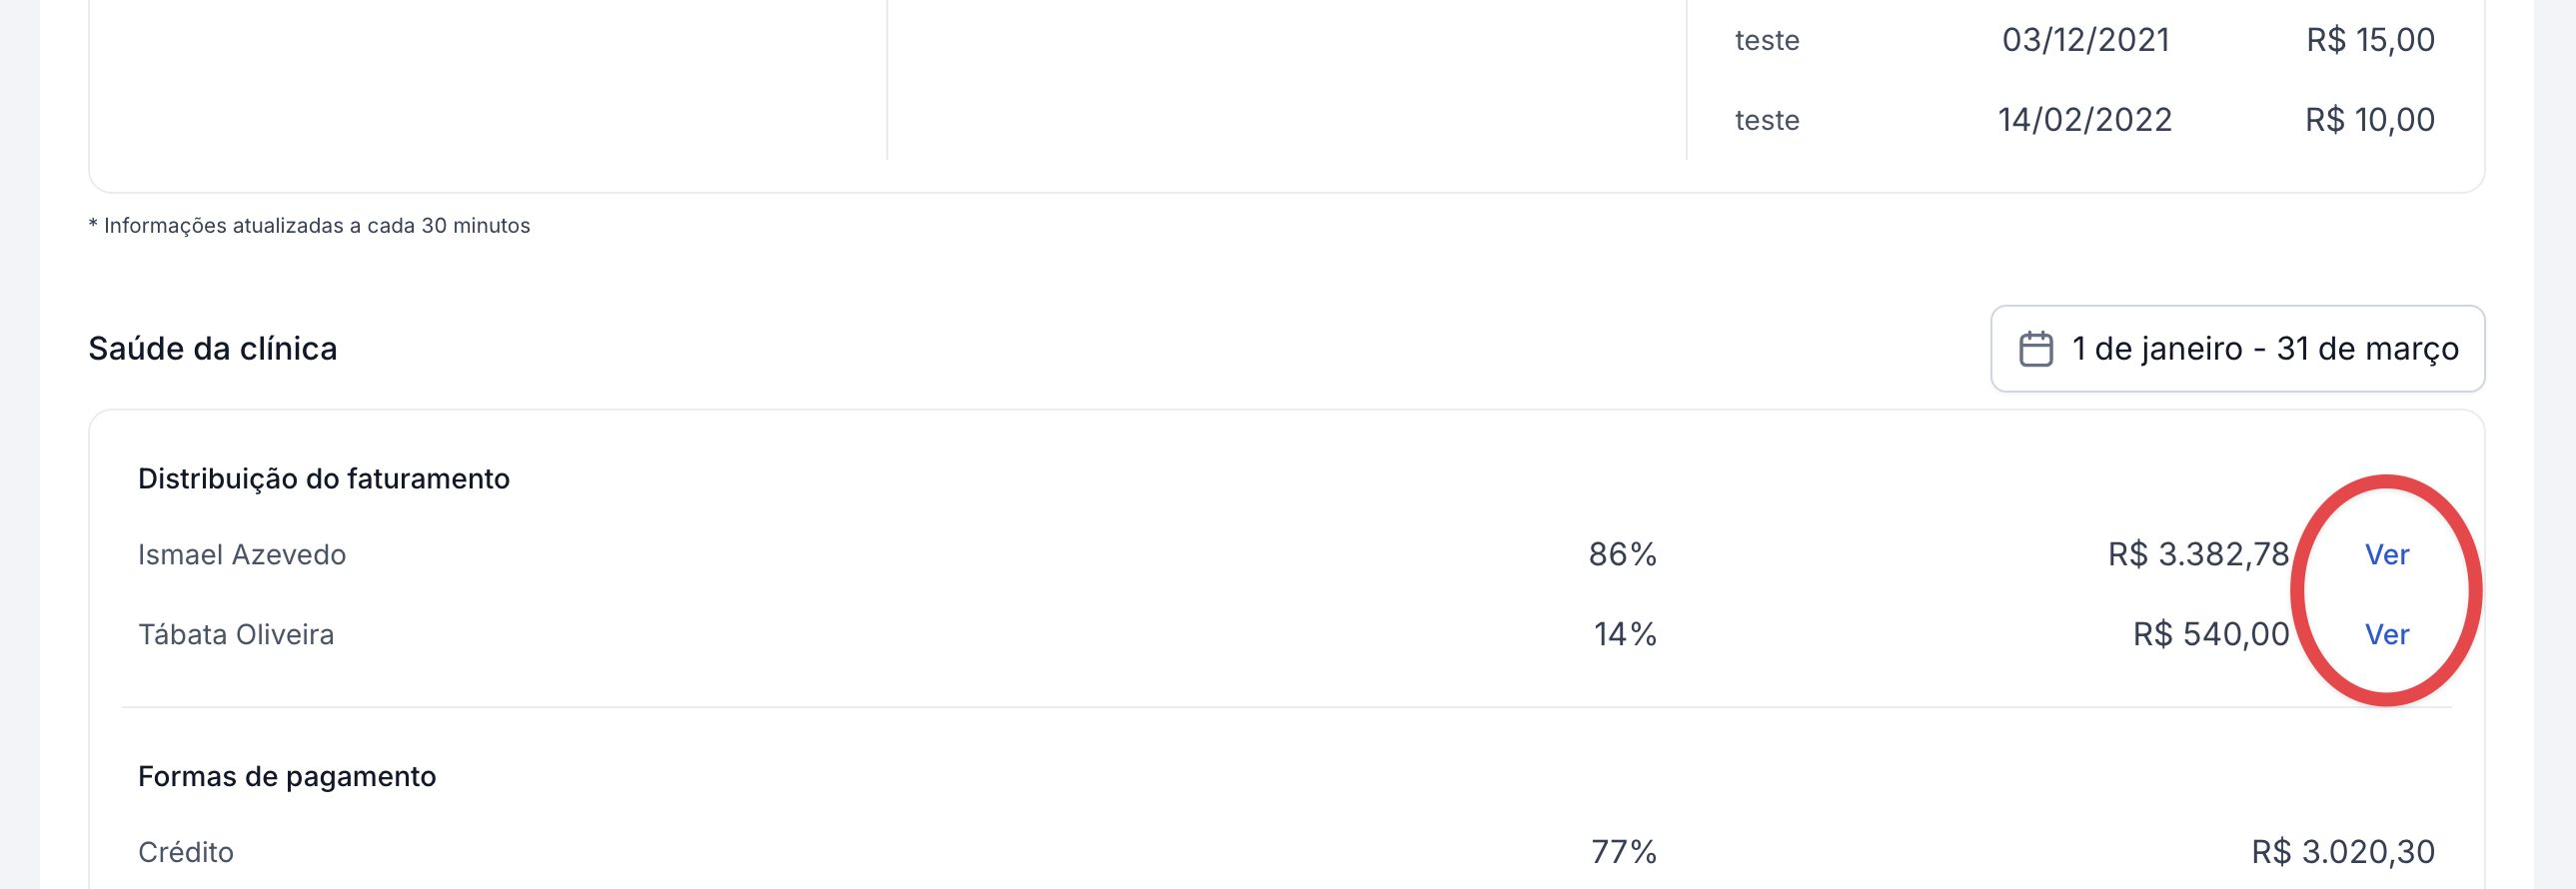Click the R$ 3.382,78 amount
The width and height of the screenshot is (2576, 889).
tap(2198, 554)
